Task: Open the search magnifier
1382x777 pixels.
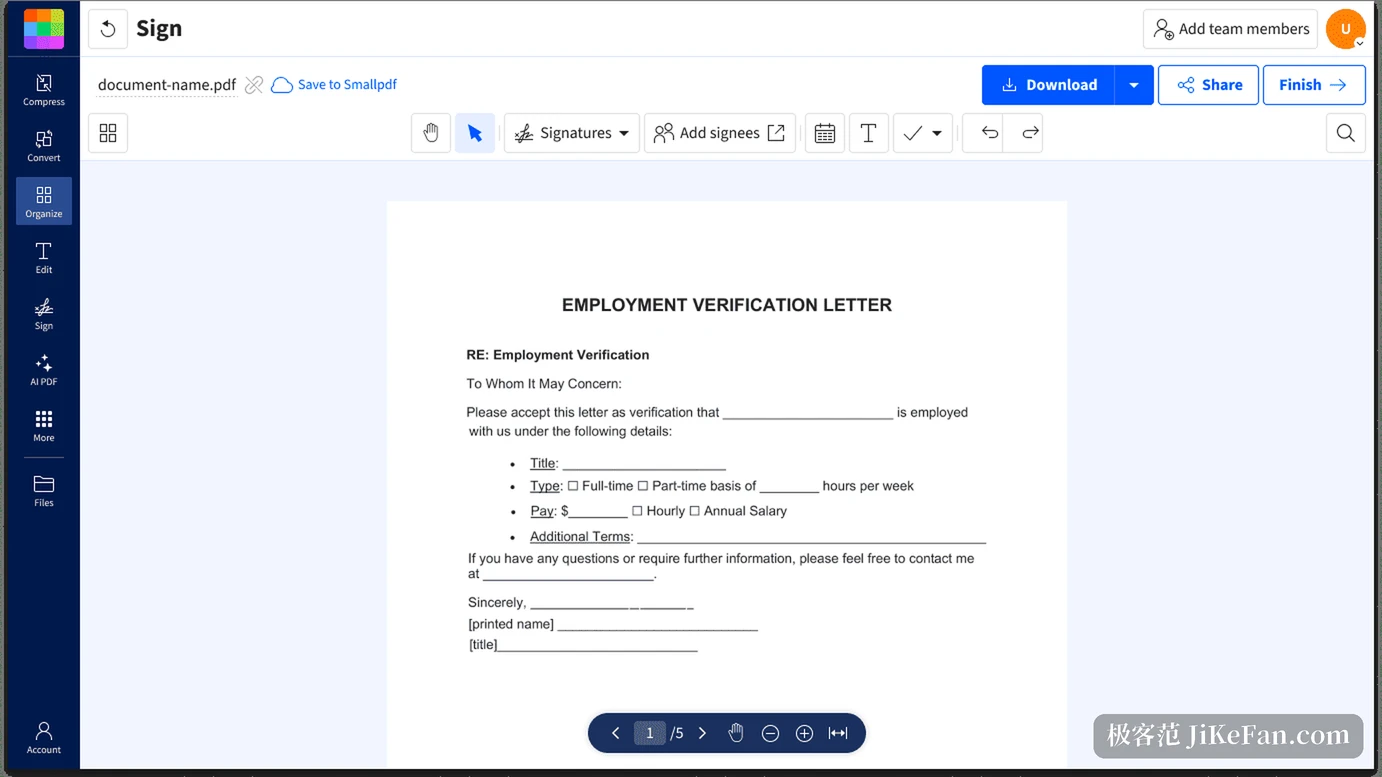Action: (x=1346, y=133)
